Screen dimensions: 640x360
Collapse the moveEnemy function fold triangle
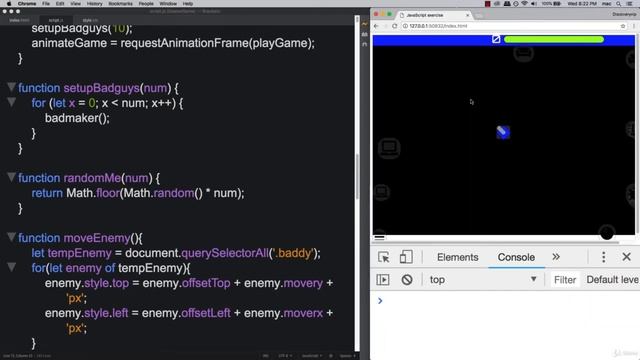pyautogui.click(x=11, y=237)
